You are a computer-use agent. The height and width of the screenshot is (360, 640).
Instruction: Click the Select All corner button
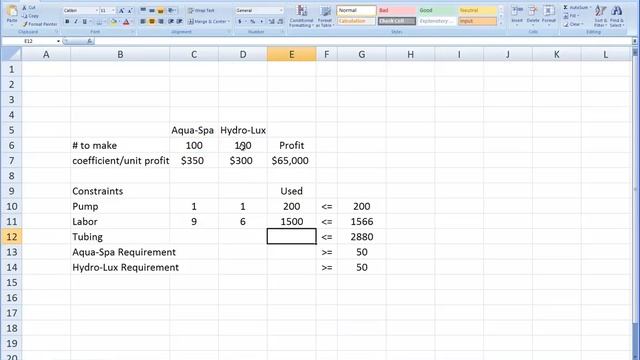pos(11,54)
